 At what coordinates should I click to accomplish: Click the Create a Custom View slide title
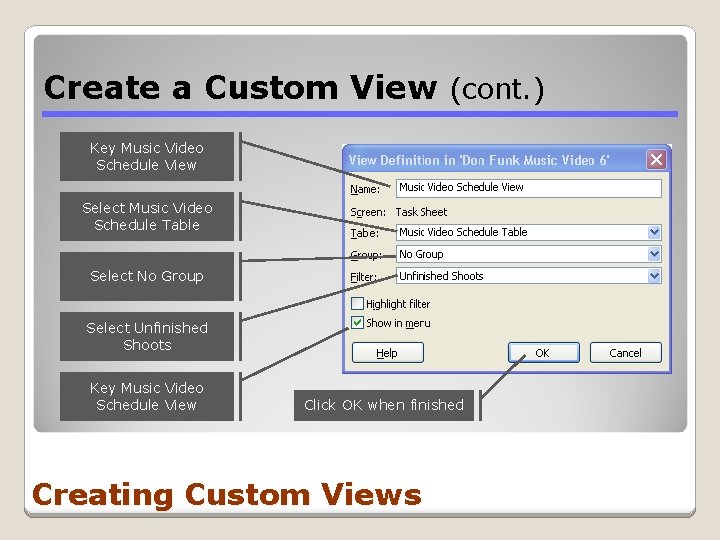point(294,88)
